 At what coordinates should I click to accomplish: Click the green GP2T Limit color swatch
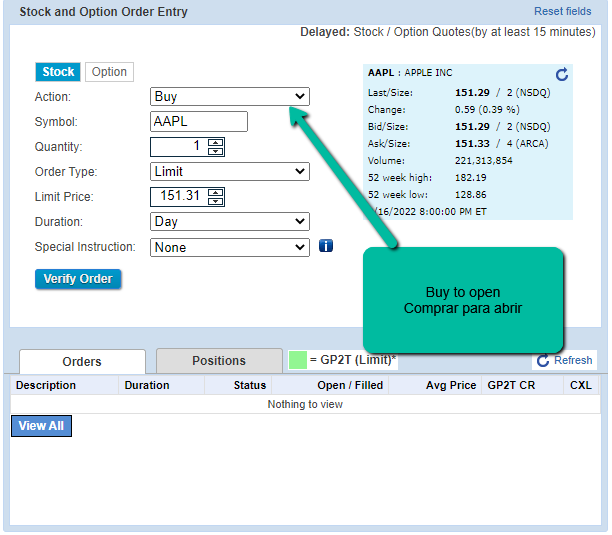[297, 360]
